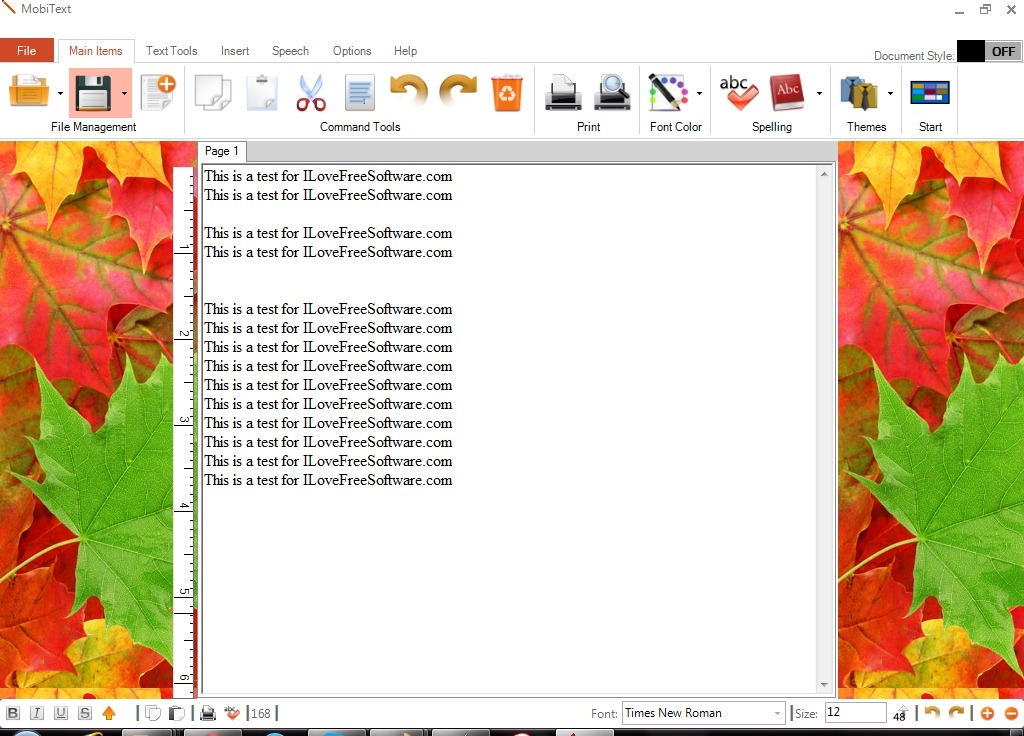Open the Insert ribbon tab
Screen dimensions: 1024x736
[234, 50]
